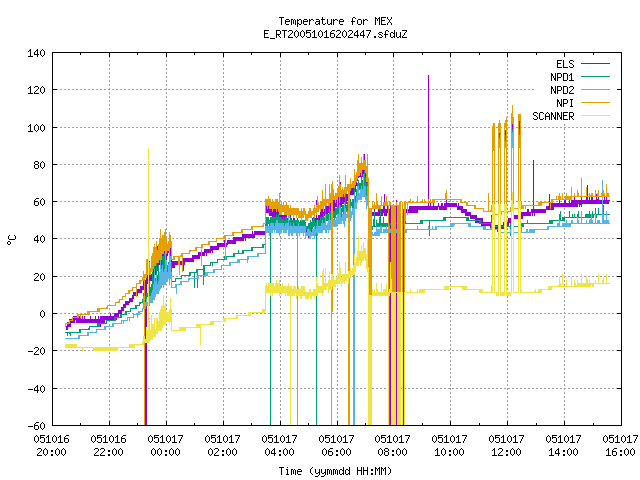Click the 80 y-axis tick label

coord(39,165)
